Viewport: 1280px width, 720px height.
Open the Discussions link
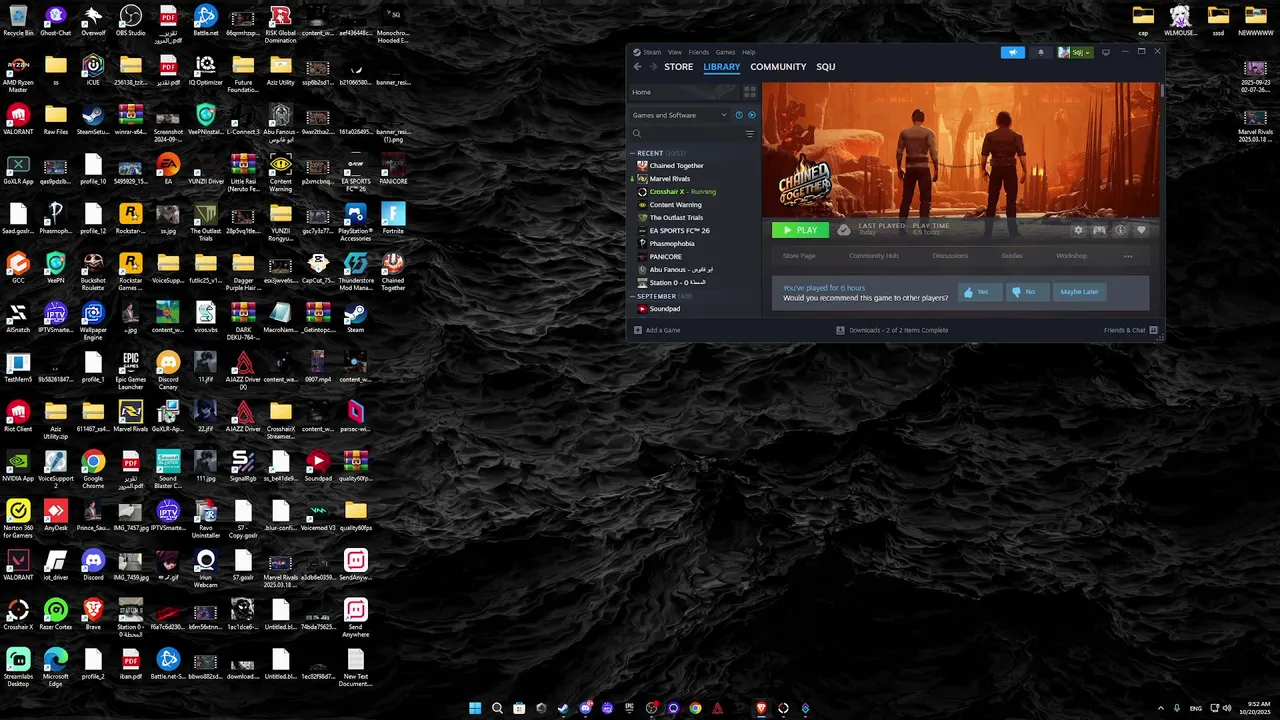[x=950, y=256]
